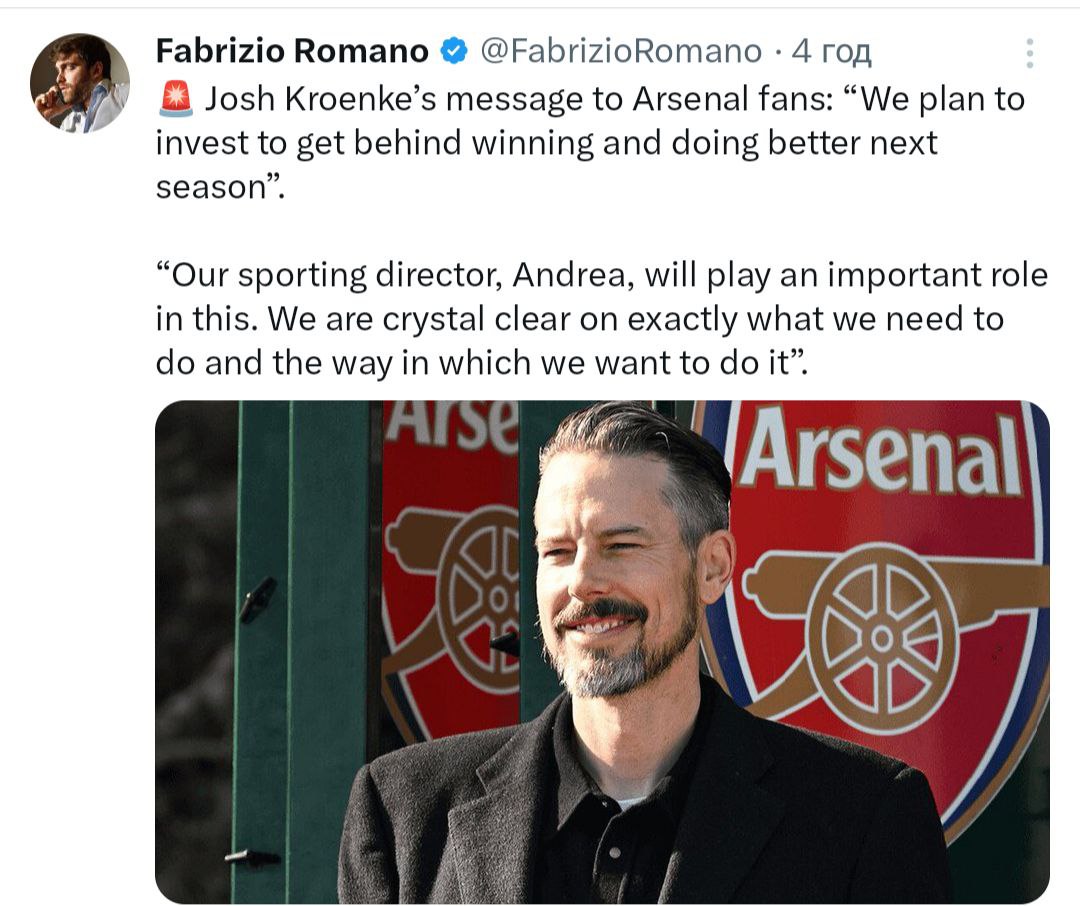Click the red siren emoji
This screenshot has height=906, width=1080.
175,100
